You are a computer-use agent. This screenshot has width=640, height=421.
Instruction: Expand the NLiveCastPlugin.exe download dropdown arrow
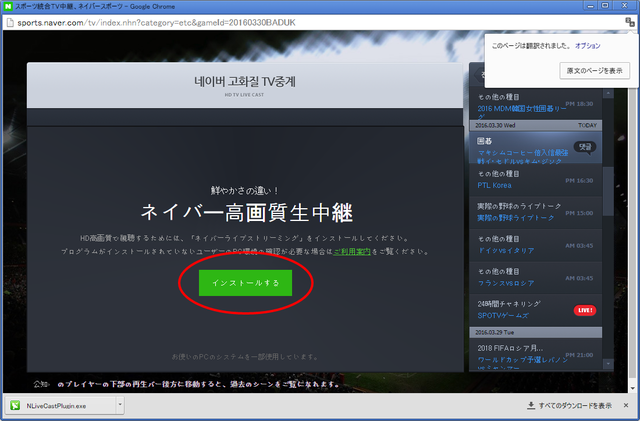pos(120,405)
